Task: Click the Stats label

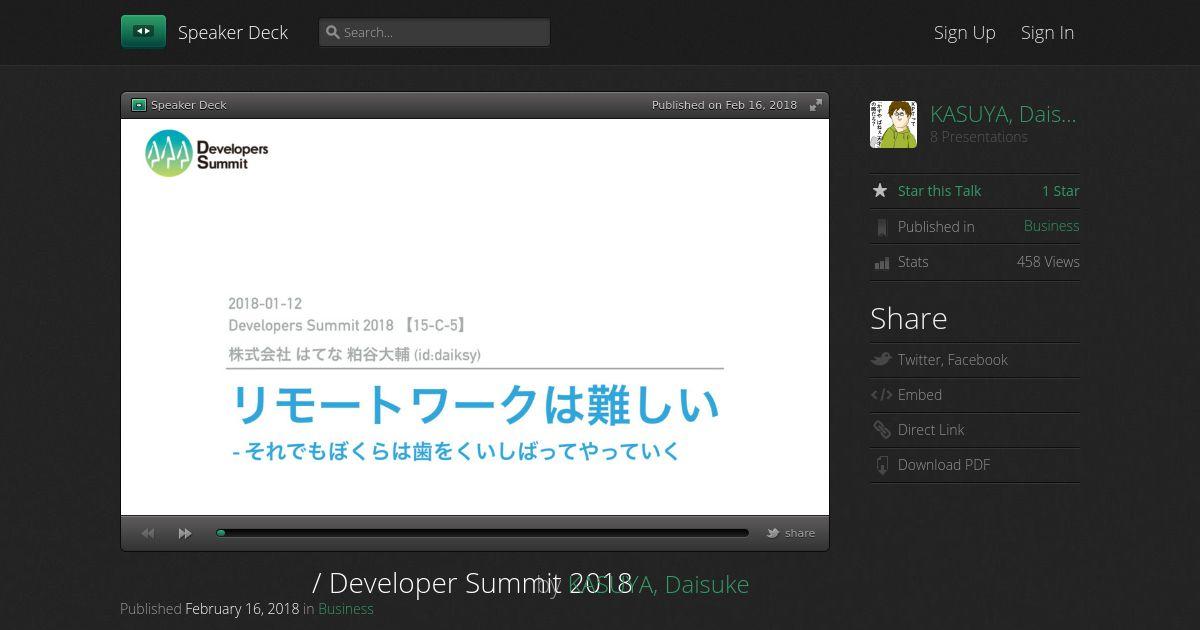Action: point(913,262)
